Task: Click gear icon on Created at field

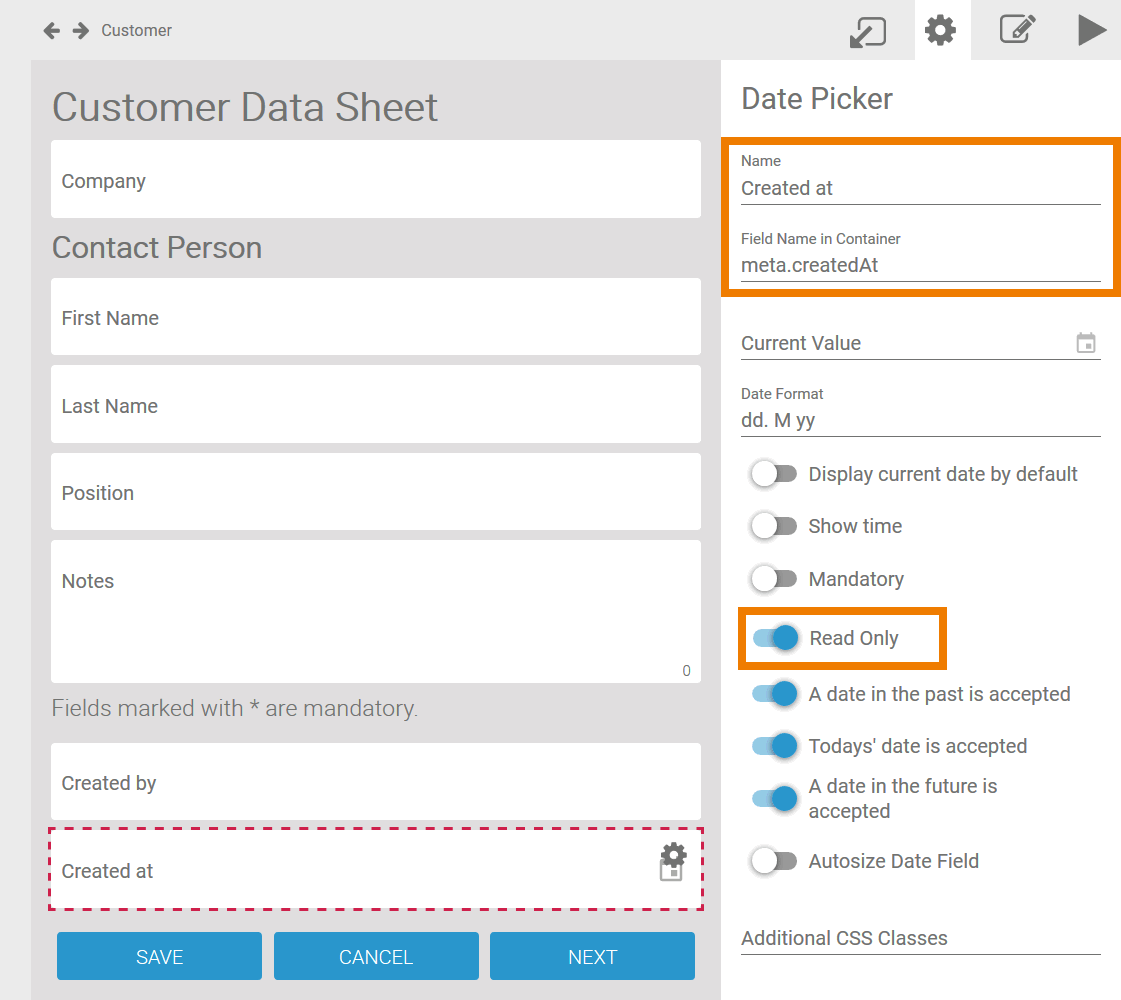Action: 674,854
